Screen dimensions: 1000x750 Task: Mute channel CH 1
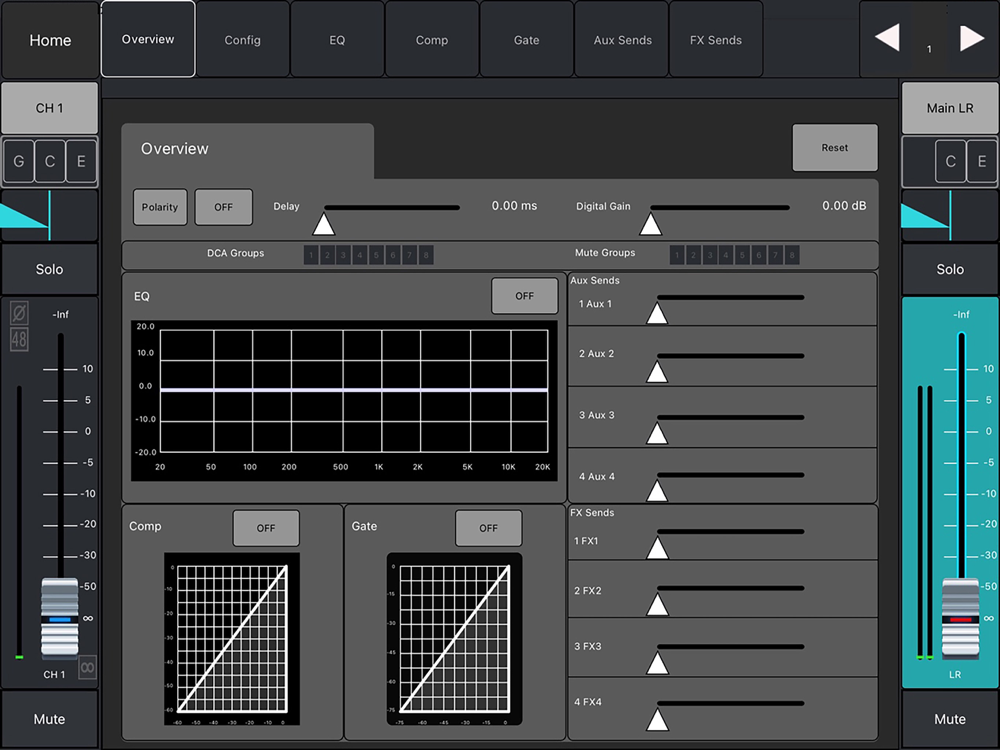[x=50, y=719]
